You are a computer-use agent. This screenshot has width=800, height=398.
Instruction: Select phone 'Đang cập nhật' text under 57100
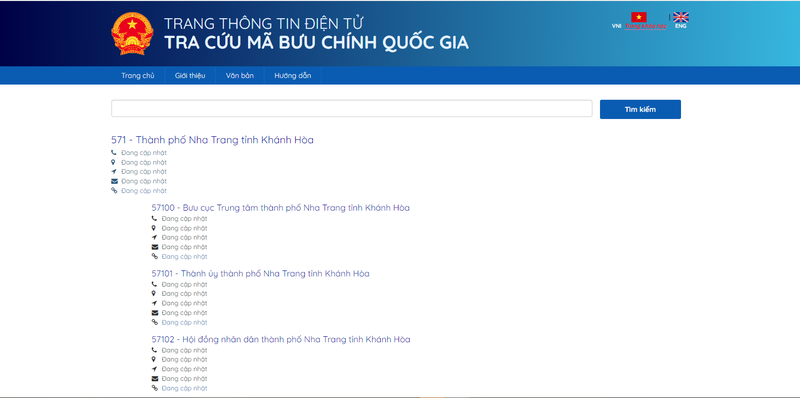click(x=184, y=219)
